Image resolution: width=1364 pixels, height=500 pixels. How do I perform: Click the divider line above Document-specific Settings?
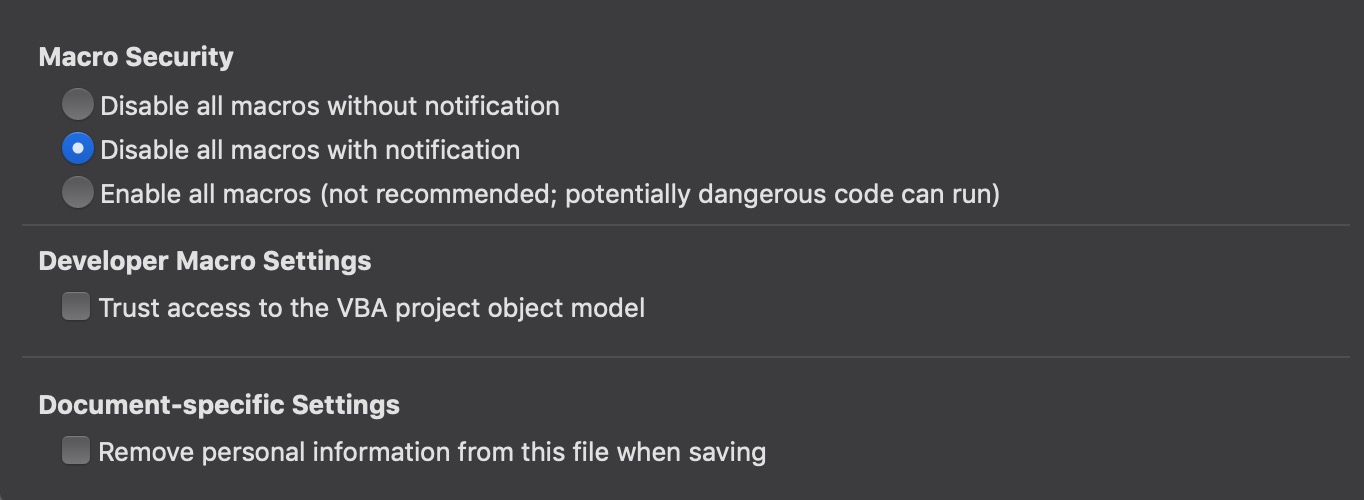point(685,357)
